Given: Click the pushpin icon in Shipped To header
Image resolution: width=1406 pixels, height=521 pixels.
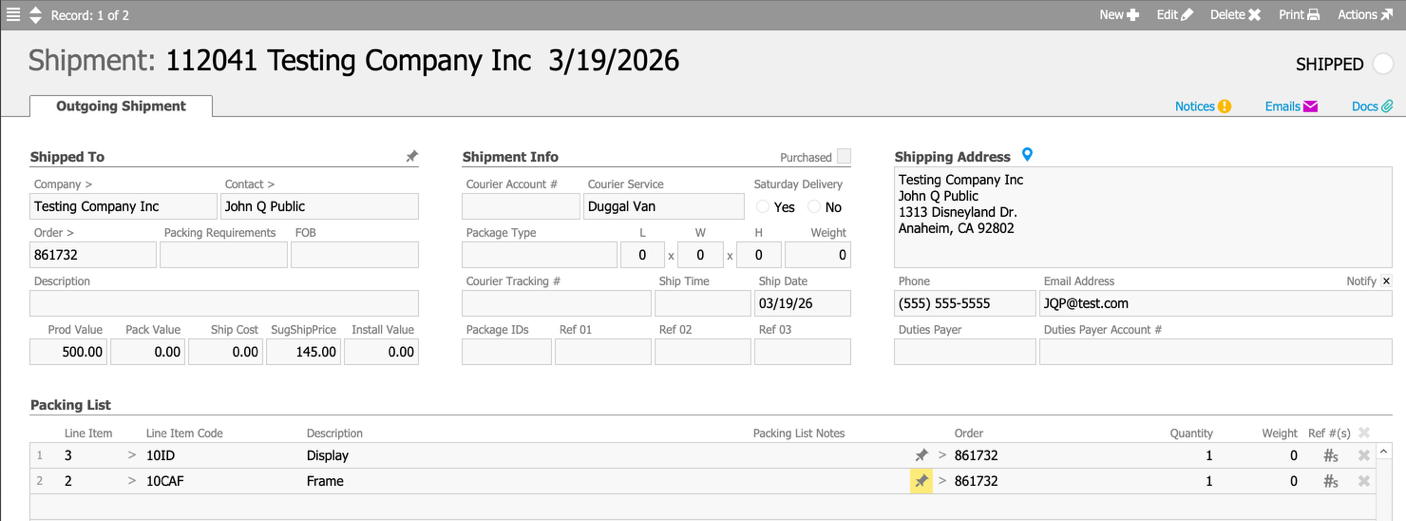Looking at the screenshot, I should point(411,156).
